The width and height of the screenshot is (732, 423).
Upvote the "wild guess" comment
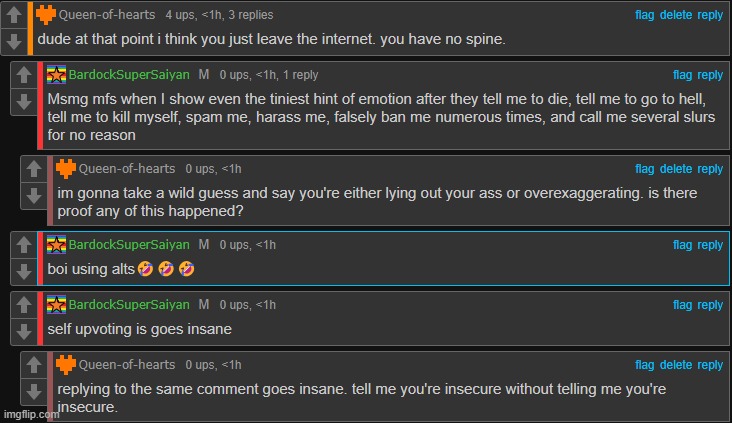pos(34,169)
